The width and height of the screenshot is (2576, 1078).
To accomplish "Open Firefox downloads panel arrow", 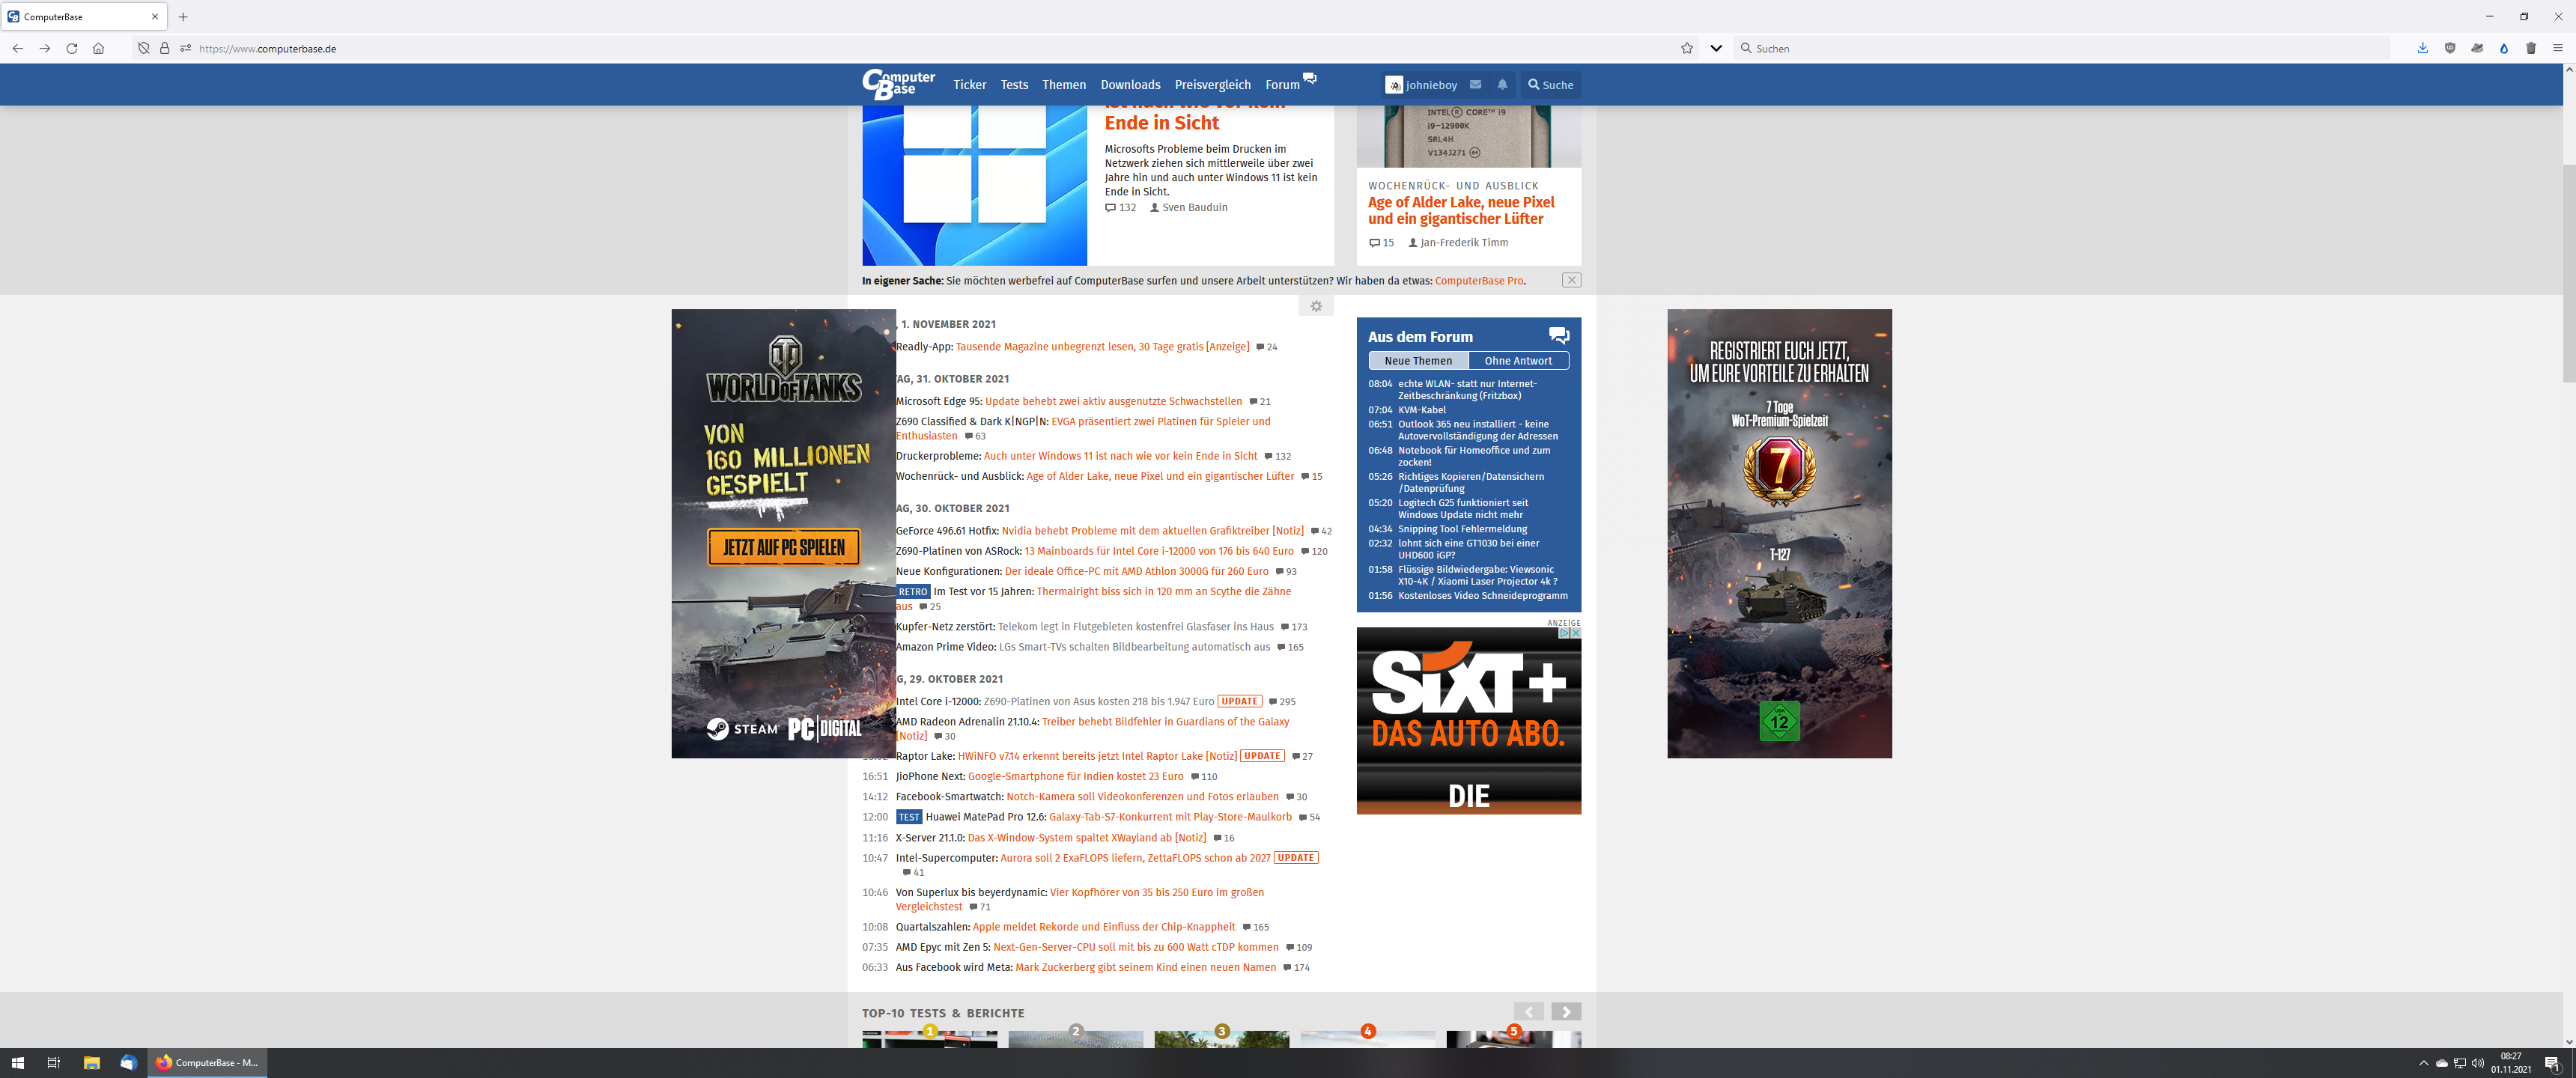I will pyautogui.click(x=2423, y=48).
